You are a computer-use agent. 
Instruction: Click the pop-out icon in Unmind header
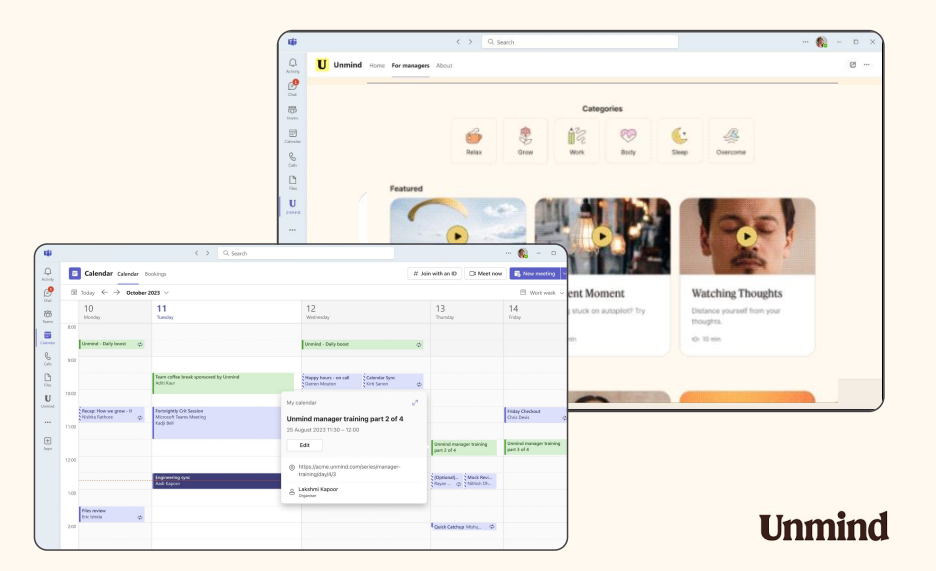(x=852, y=65)
